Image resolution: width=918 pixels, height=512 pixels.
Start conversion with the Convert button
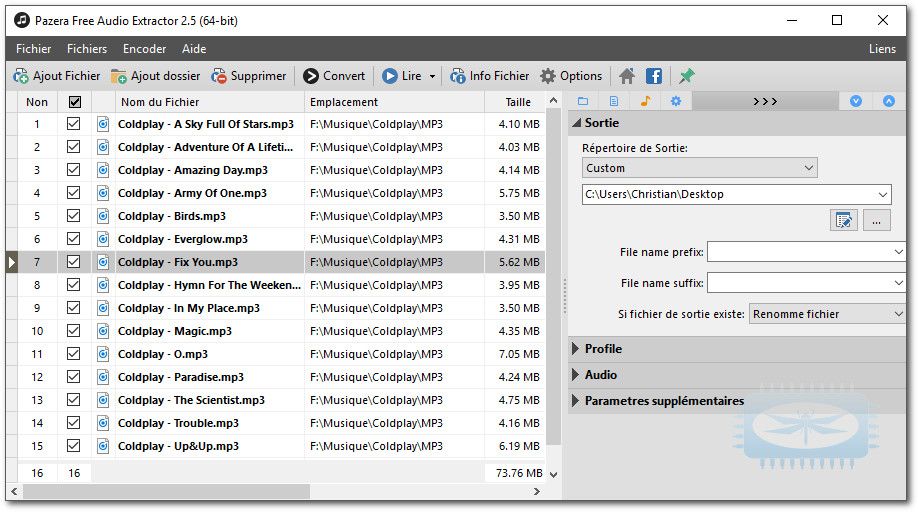click(x=334, y=76)
